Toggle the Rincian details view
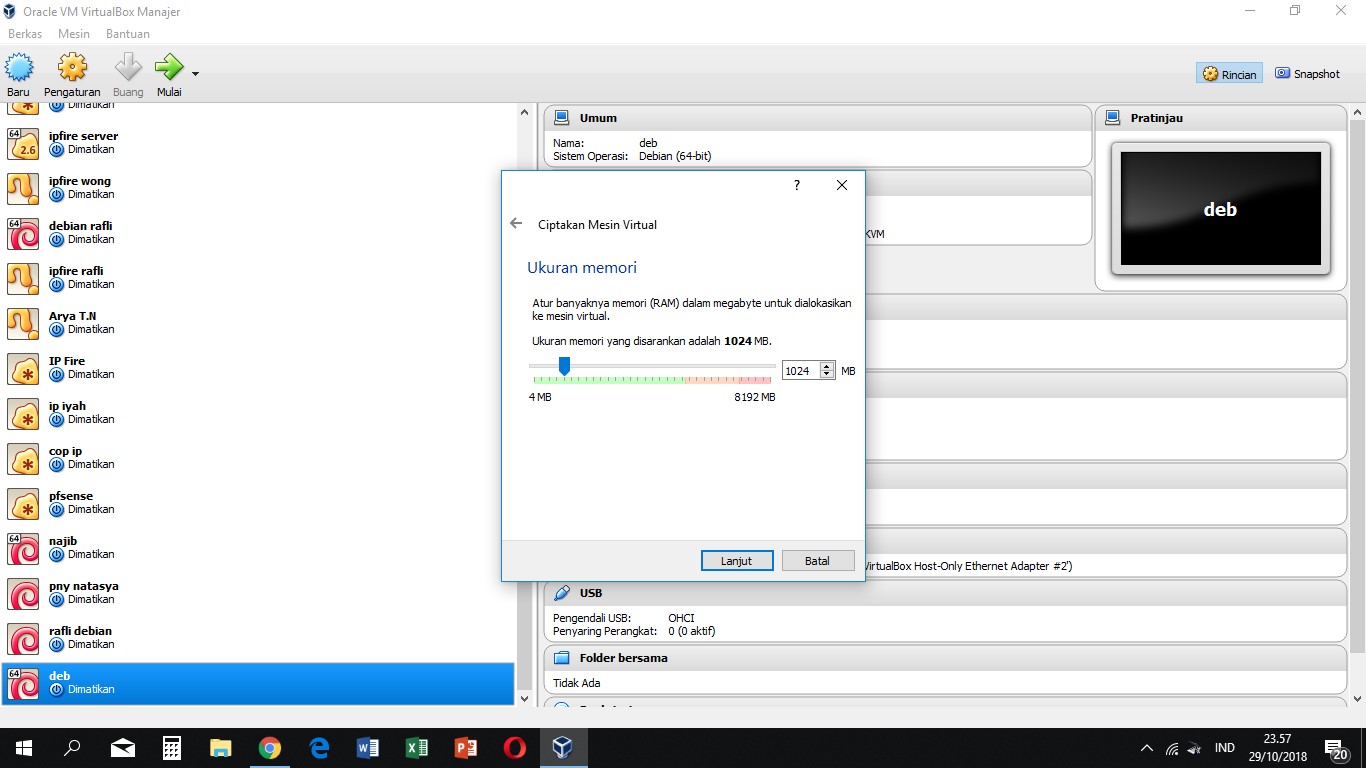 (x=1228, y=73)
